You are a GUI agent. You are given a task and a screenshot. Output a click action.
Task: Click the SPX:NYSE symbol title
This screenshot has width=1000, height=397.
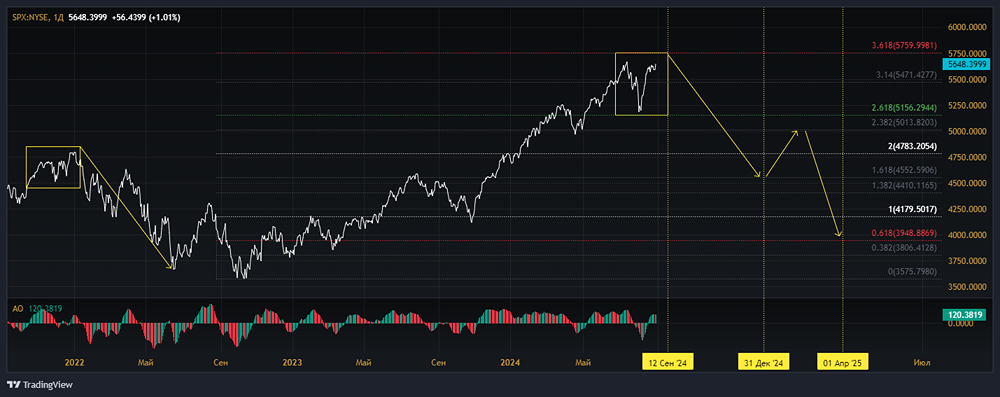coord(31,18)
